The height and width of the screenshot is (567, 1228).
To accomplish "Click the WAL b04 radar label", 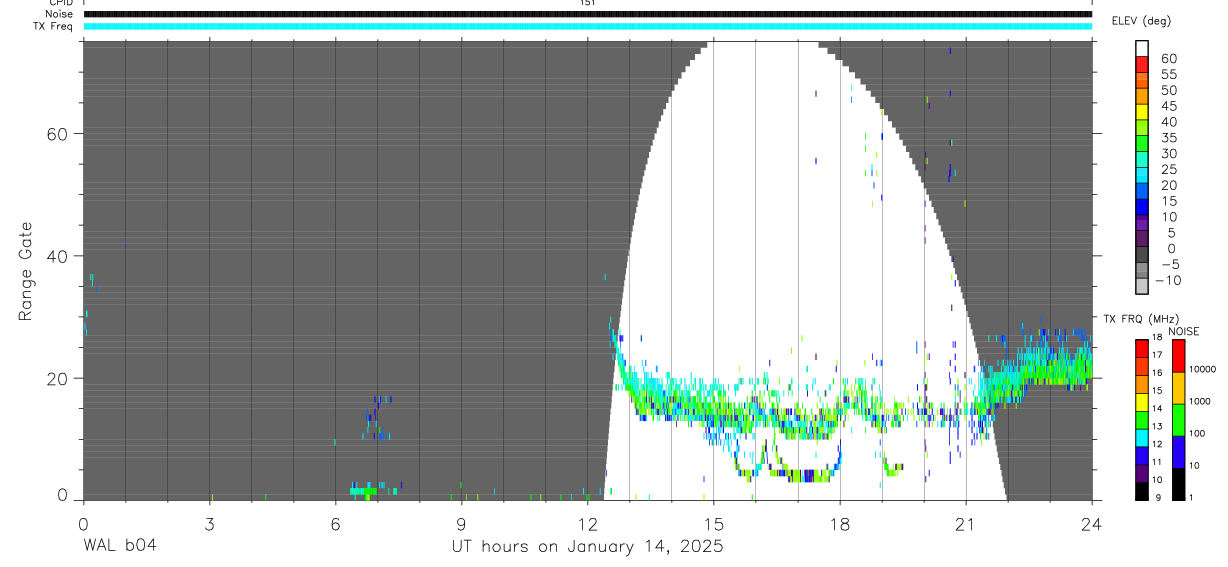I will 120,547.
